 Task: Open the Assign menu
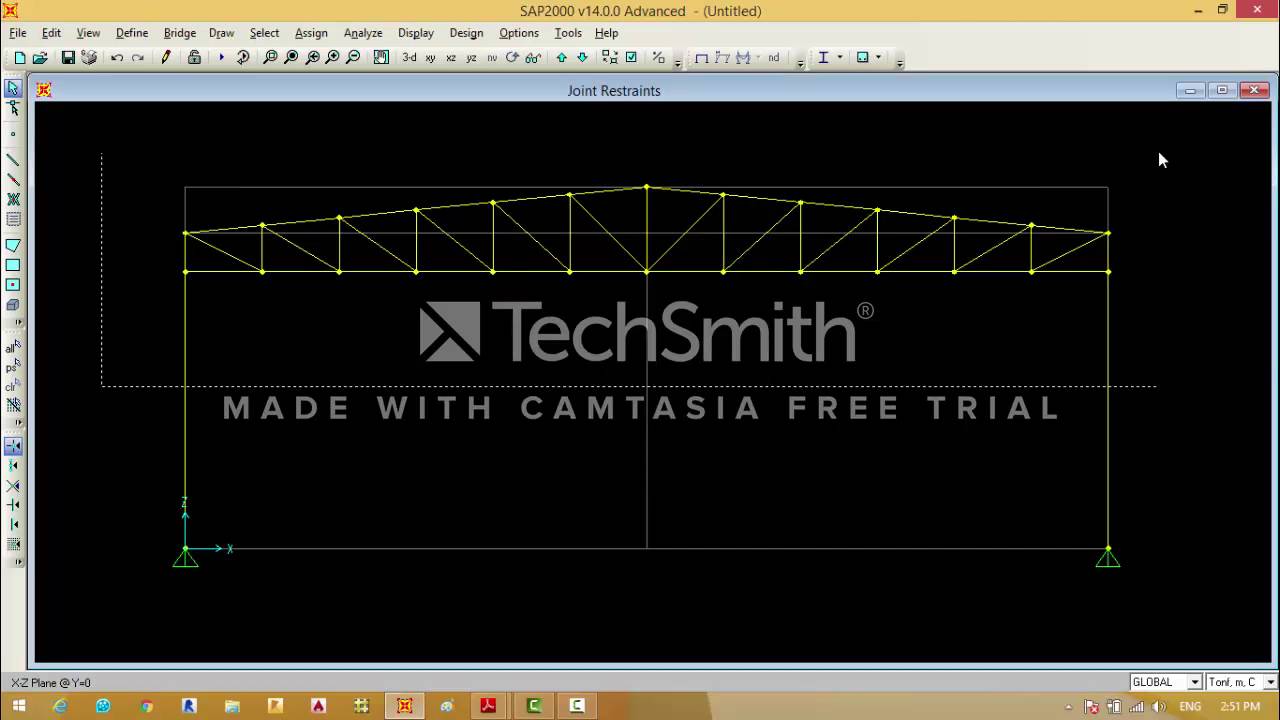(x=311, y=33)
